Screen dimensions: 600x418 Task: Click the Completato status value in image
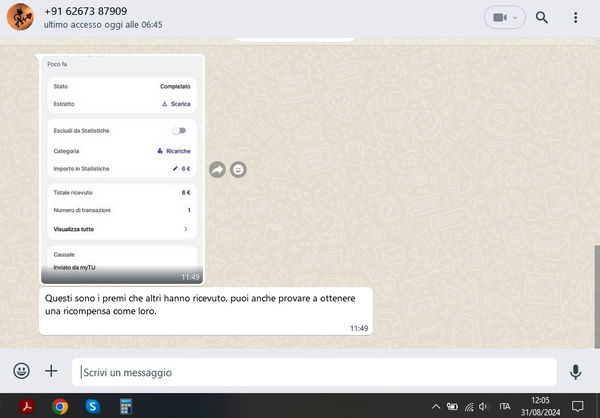175,87
